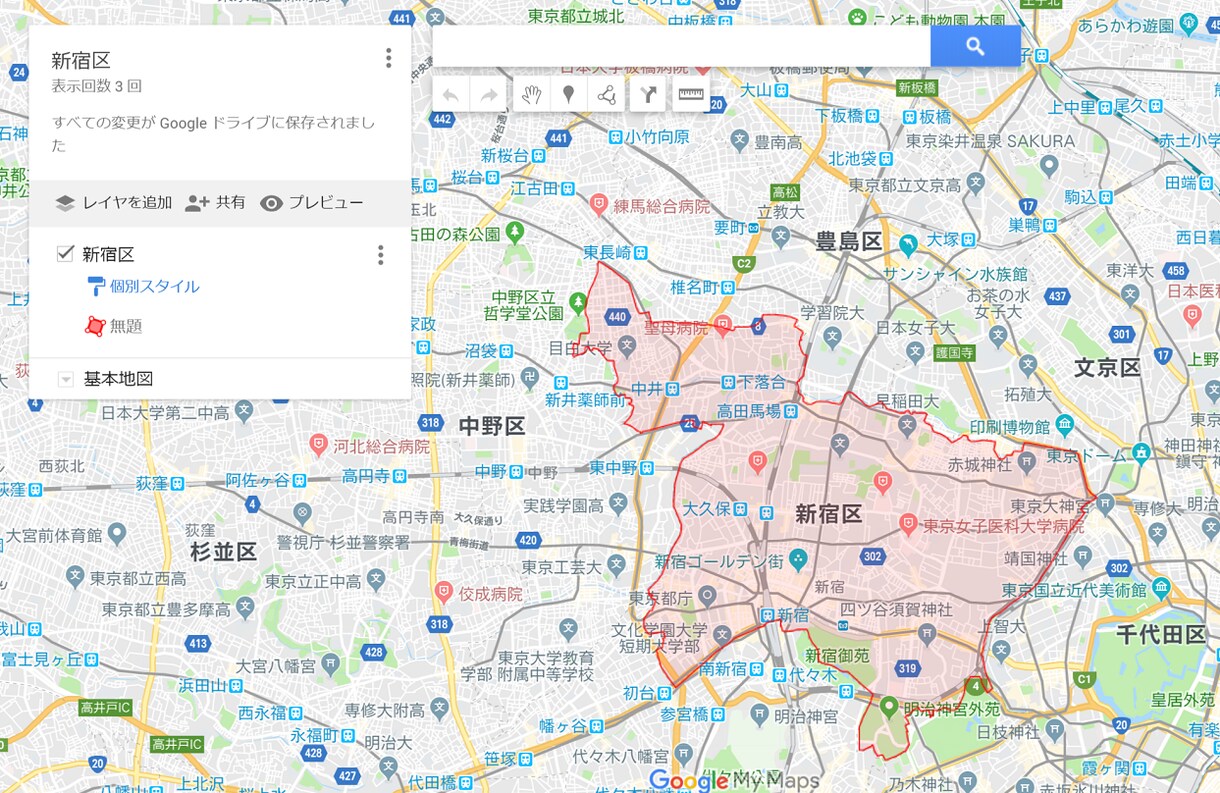Click the blue search button
The width and height of the screenshot is (1220, 793).
[x=975, y=46]
